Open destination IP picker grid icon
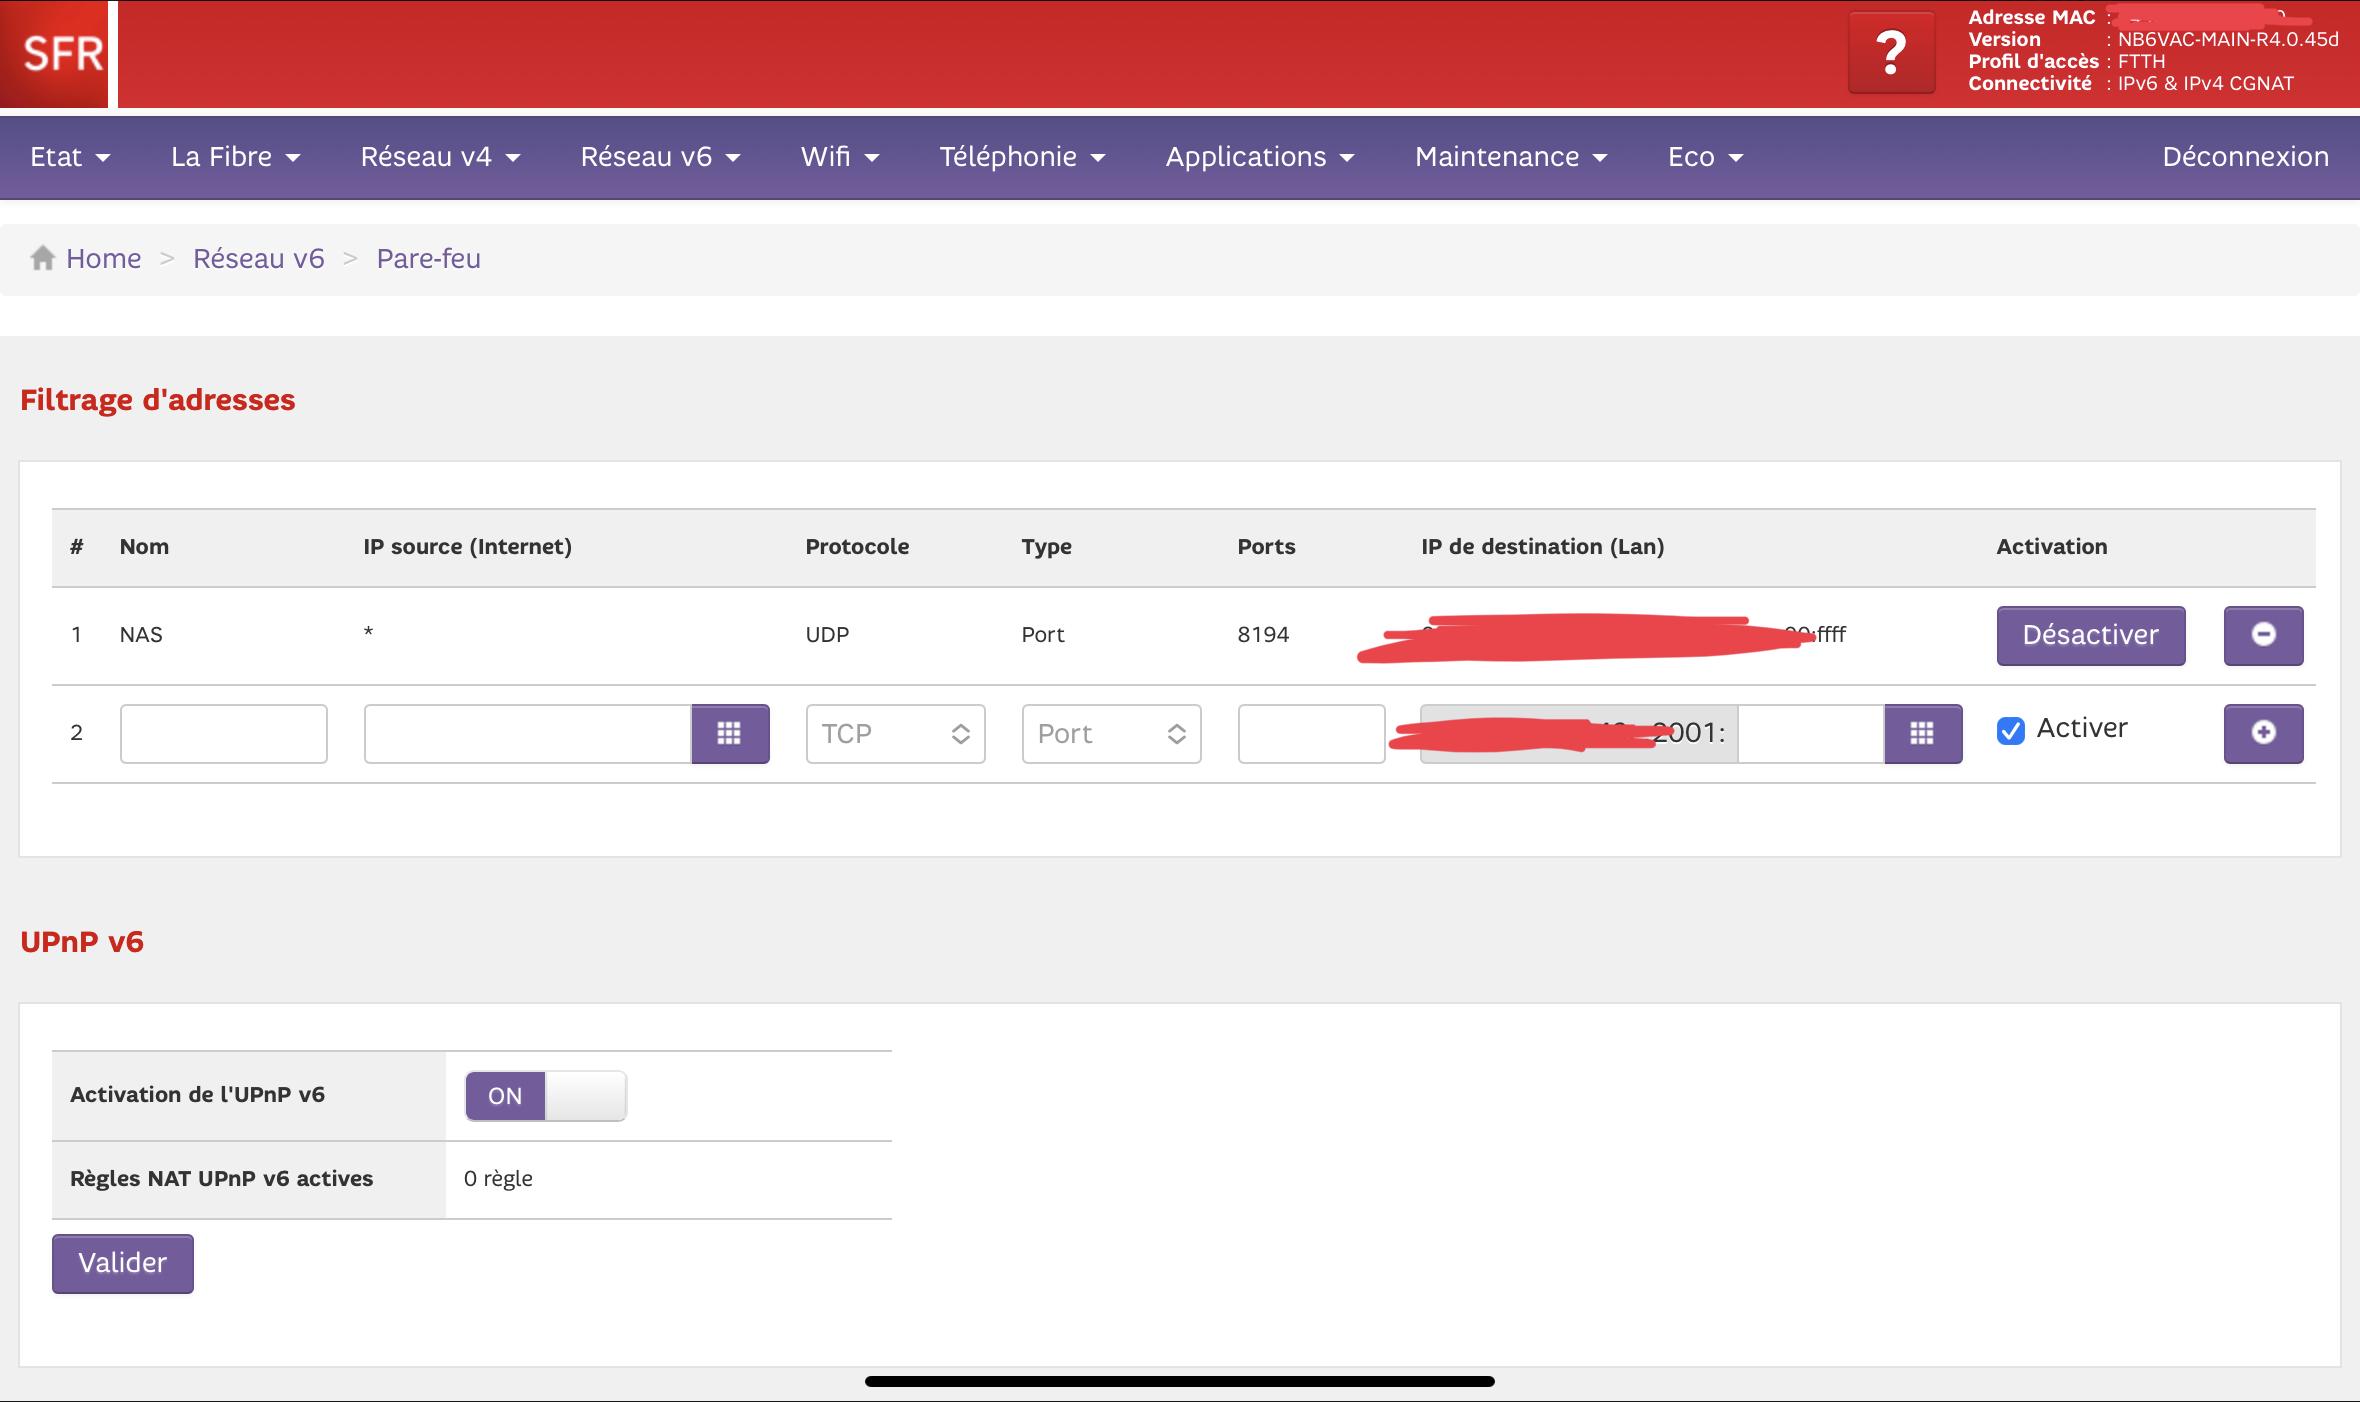This screenshot has height=1402, width=2360. pos(1922,734)
